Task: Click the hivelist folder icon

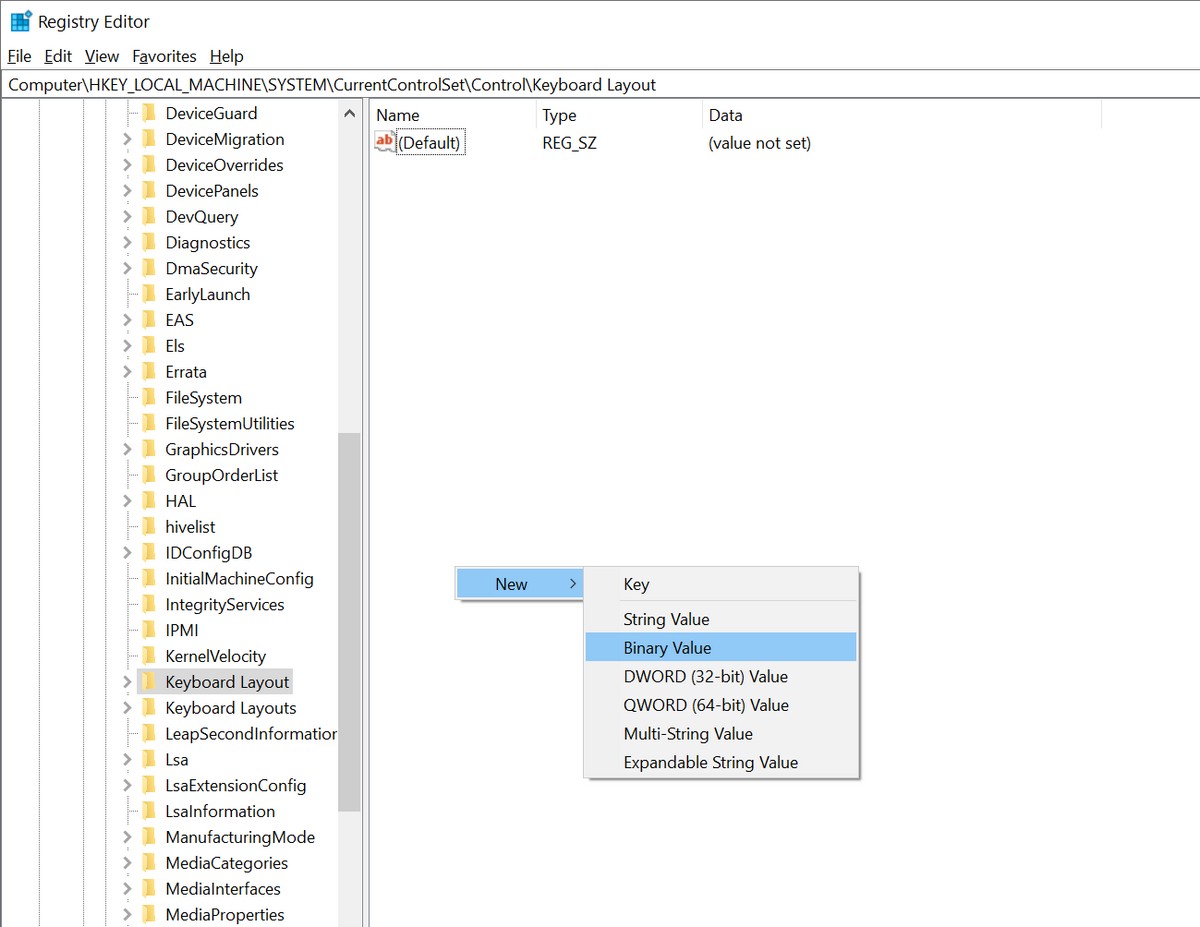Action: [x=148, y=526]
